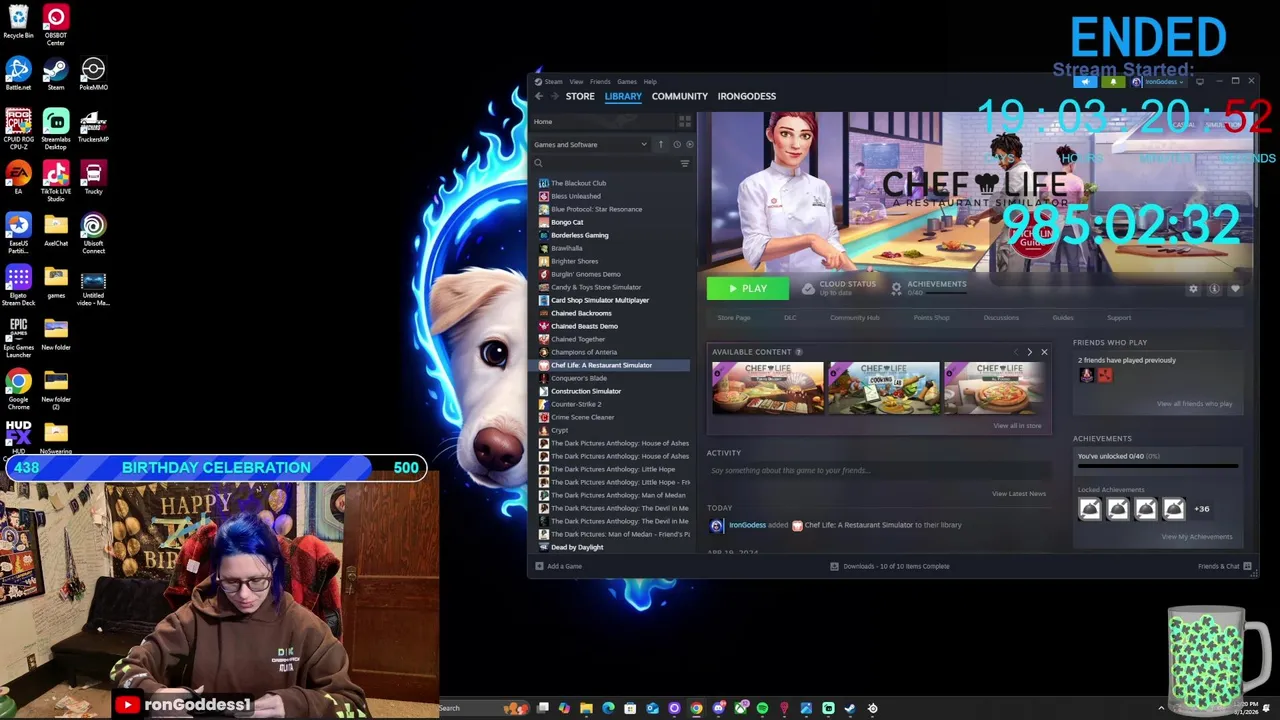Click the library search field
This screenshot has width=1280, height=720.
pos(605,163)
